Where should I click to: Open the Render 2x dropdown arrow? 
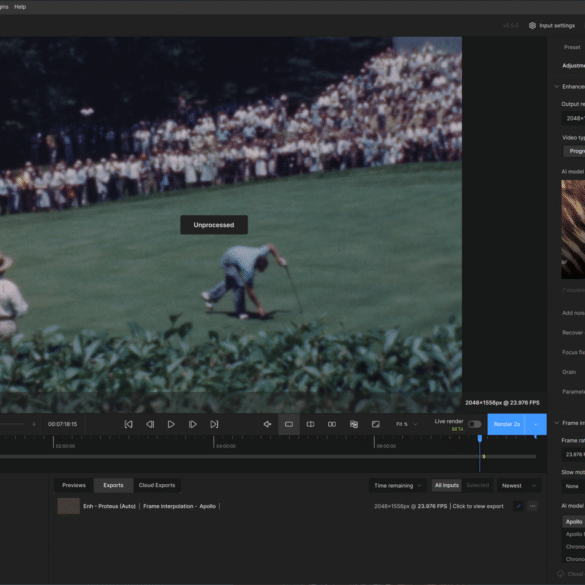[536, 424]
